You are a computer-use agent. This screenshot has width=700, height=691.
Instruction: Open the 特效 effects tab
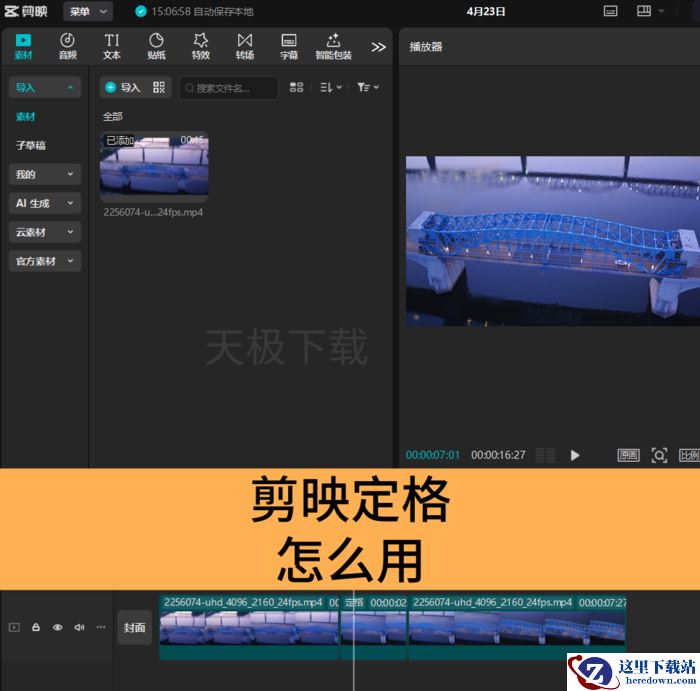(200, 46)
